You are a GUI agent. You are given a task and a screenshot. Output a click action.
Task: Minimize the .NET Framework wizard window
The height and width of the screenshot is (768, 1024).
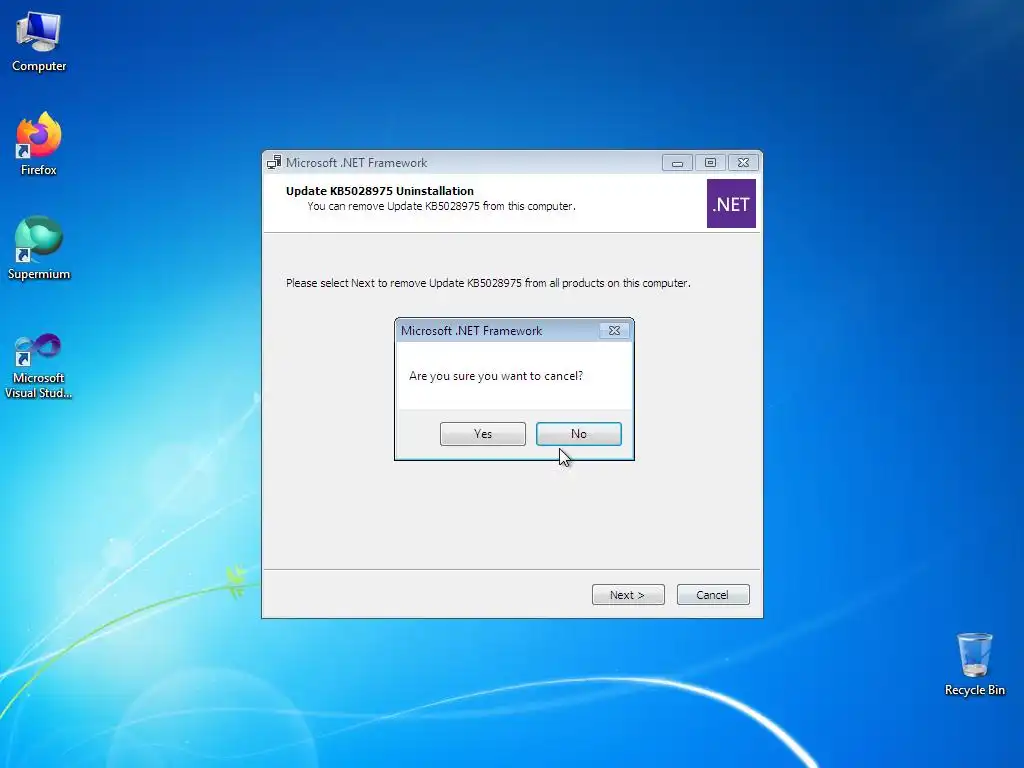pyautogui.click(x=677, y=163)
